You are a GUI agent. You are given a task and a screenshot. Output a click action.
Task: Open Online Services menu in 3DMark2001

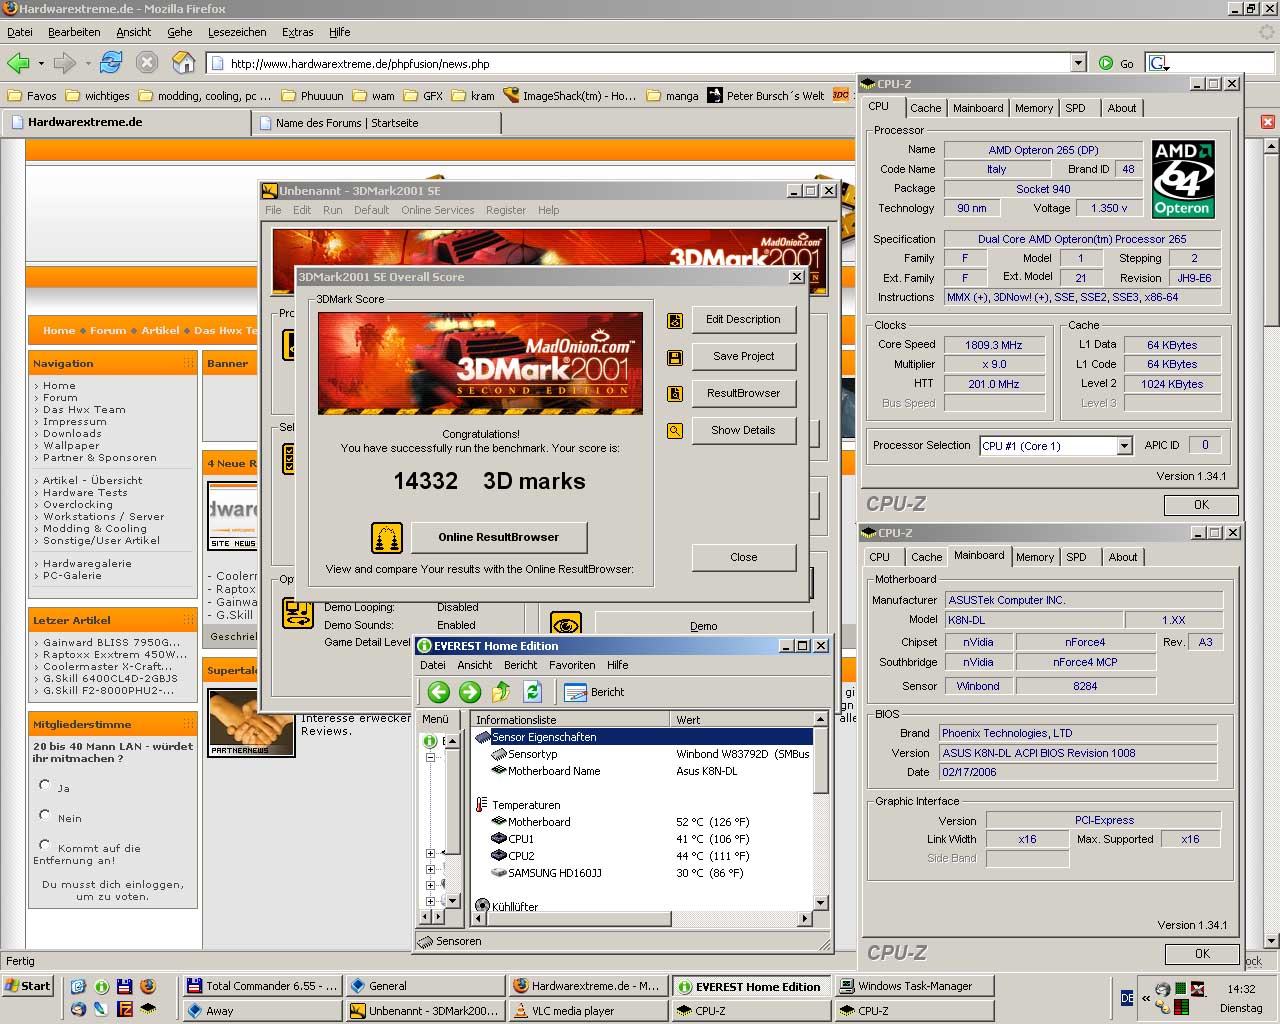[437, 210]
